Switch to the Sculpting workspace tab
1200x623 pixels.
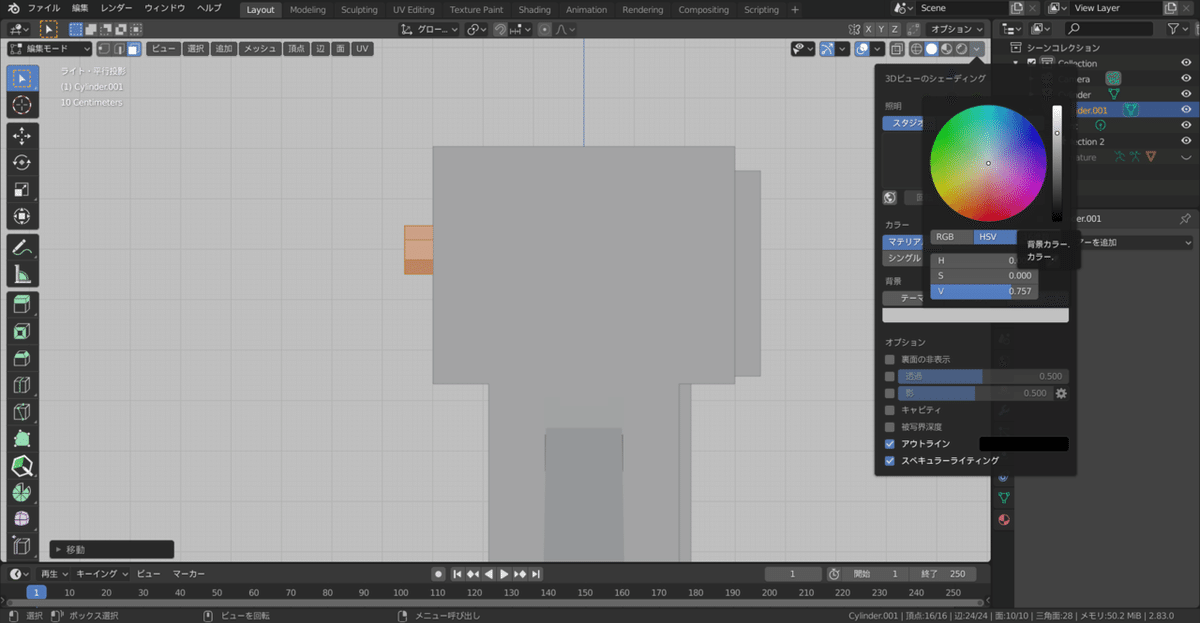click(x=359, y=10)
